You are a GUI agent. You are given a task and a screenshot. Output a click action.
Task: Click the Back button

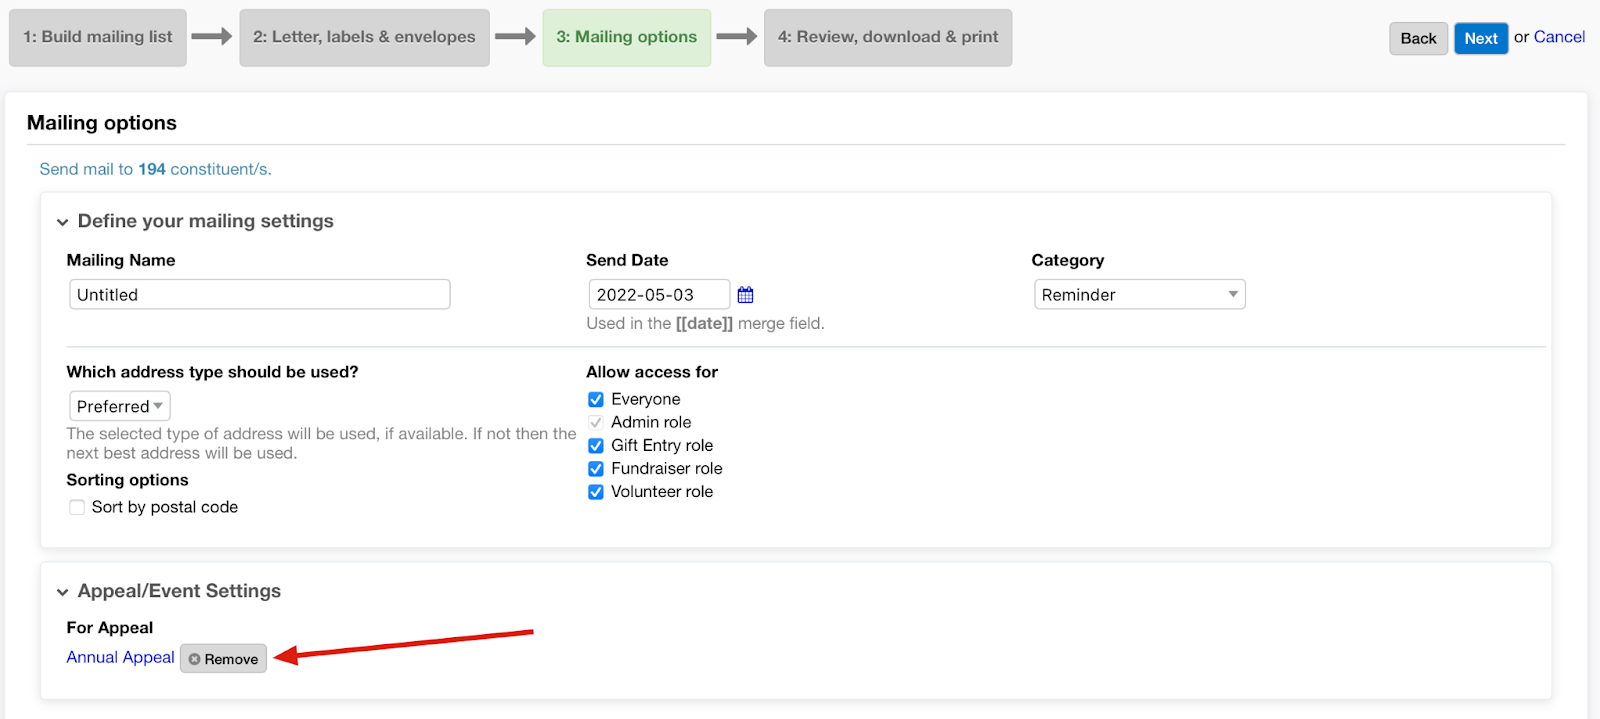click(1418, 38)
